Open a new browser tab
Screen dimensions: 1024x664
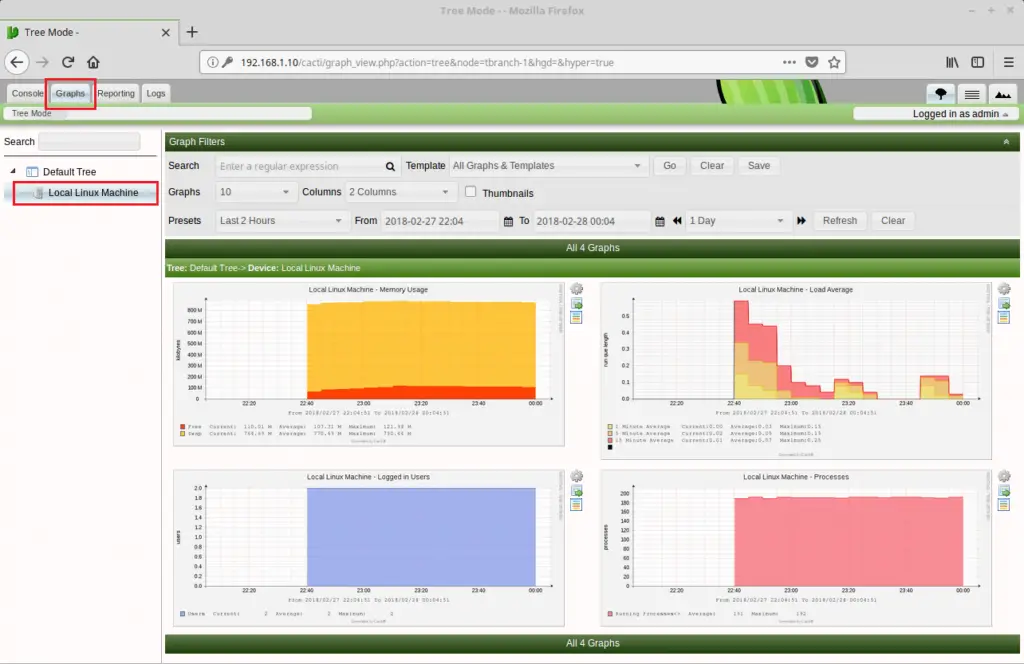tap(192, 32)
